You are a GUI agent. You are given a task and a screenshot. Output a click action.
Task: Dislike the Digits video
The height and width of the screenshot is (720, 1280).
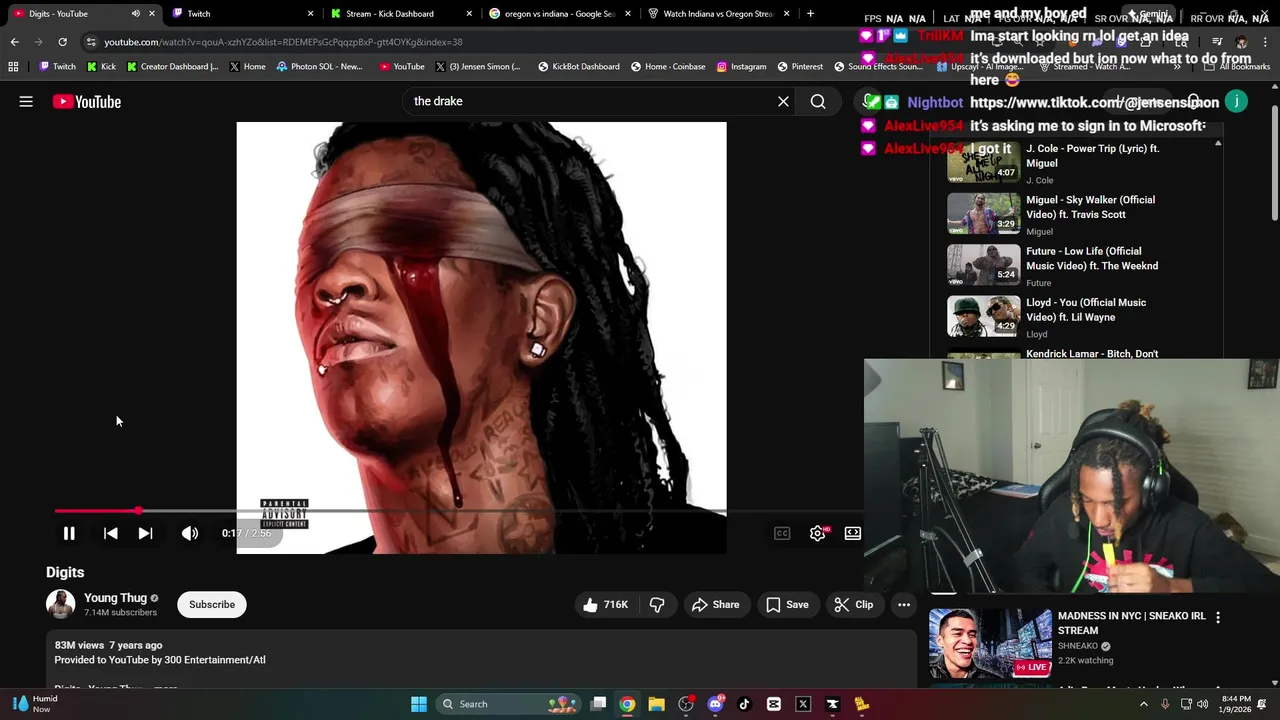coord(657,604)
